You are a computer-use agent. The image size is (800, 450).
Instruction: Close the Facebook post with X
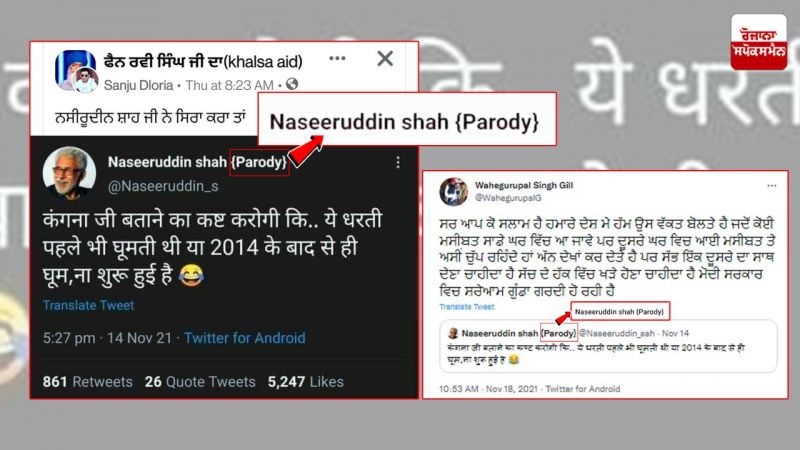click(x=385, y=59)
